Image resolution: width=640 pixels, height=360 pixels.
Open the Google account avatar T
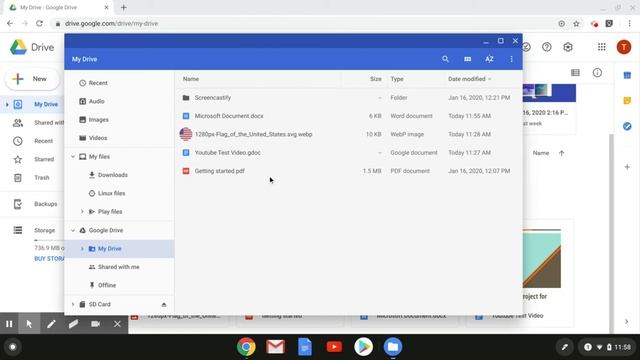click(x=624, y=47)
